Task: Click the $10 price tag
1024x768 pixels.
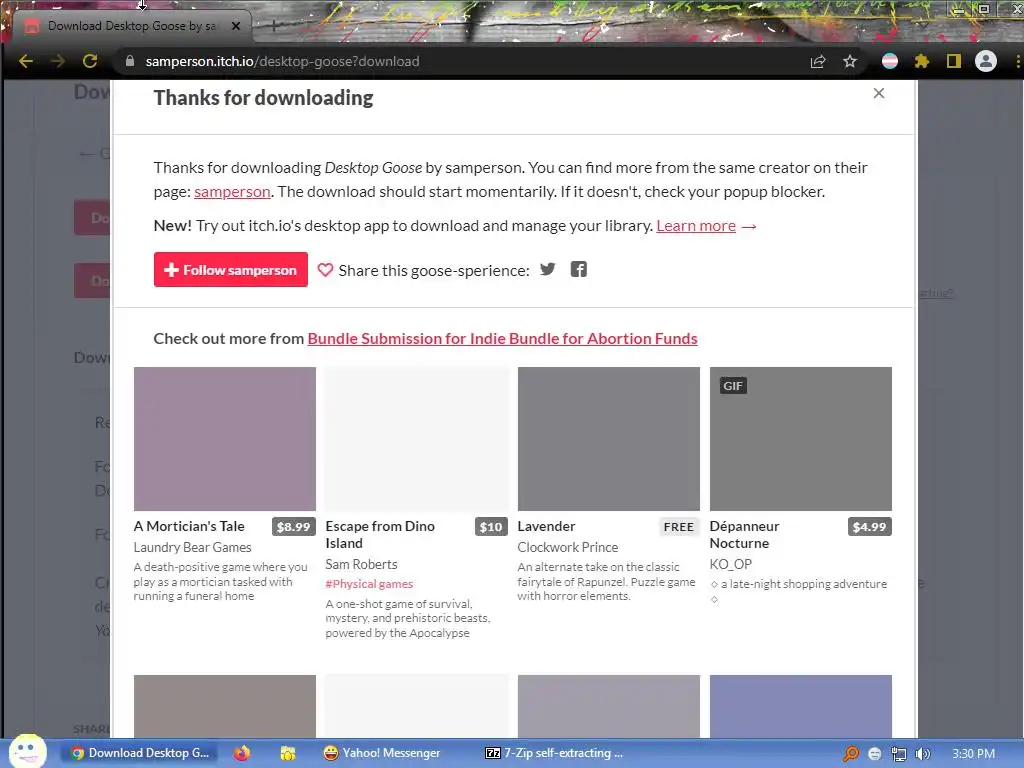Action: 491,527
